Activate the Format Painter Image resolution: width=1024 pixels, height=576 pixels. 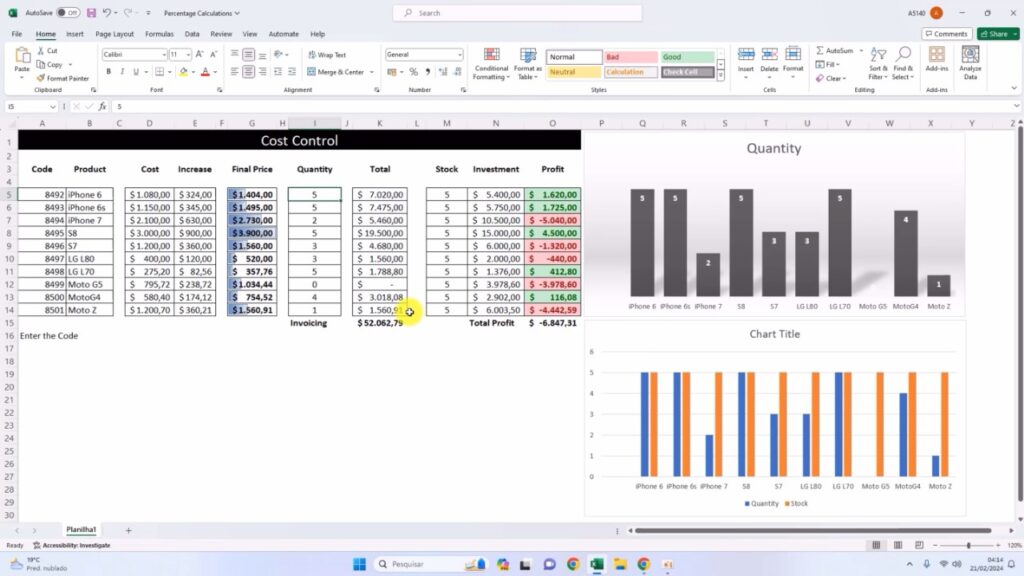click(x=63, y=78)
